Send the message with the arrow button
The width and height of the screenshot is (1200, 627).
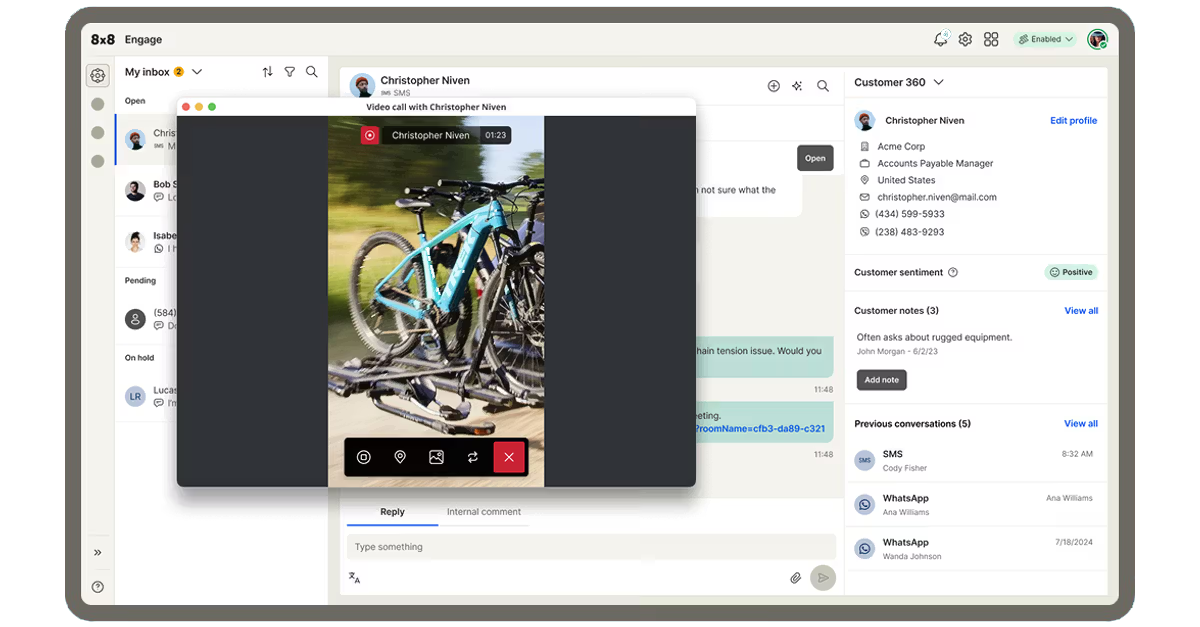pos(823,577)
